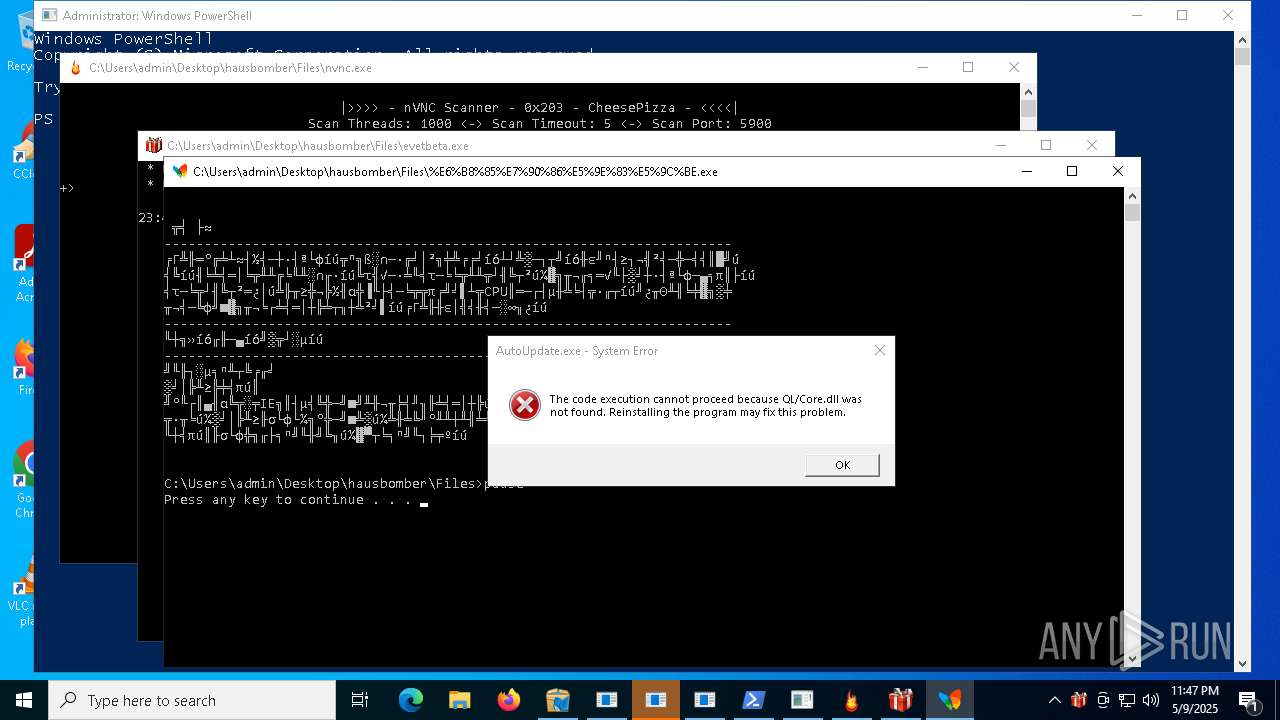Click the front console window's title icon
The width and height of the screenshot is (1280, 720).
point(180,171)
